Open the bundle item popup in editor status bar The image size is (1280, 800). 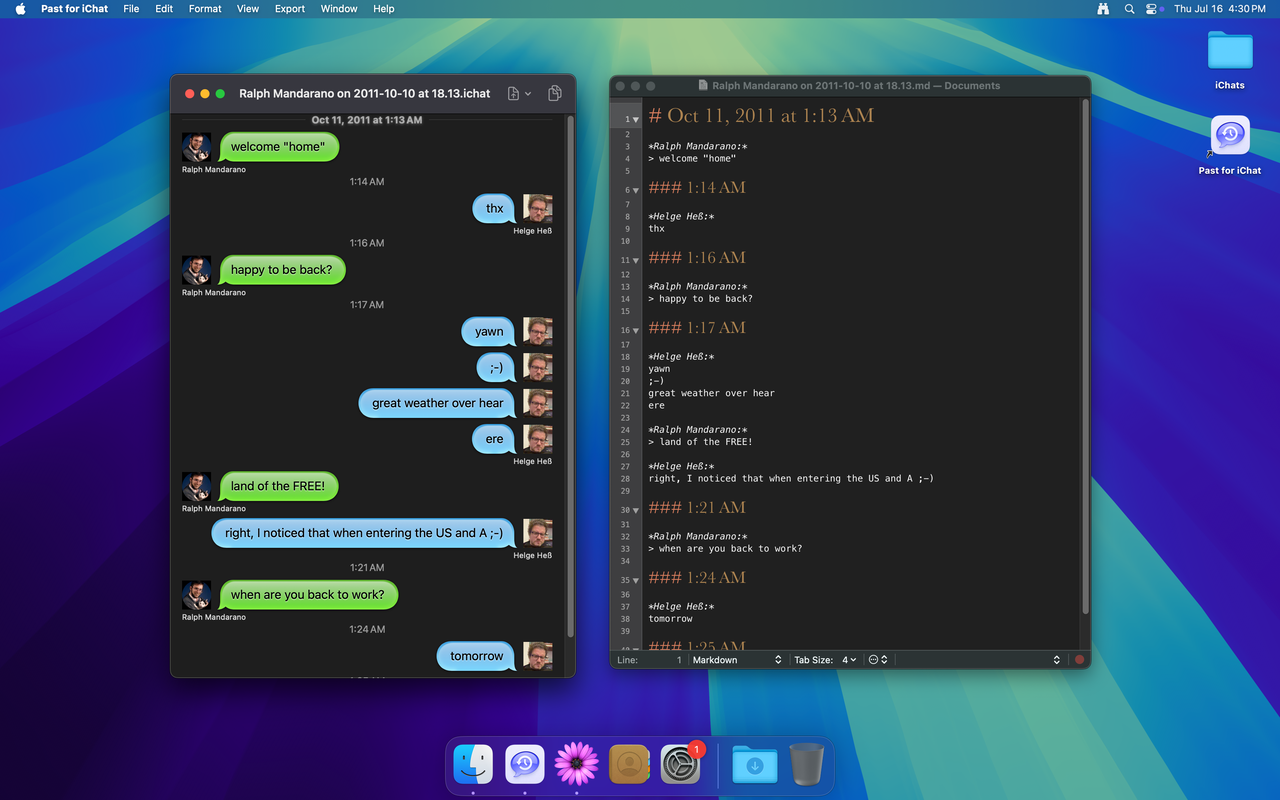pos(878,660)
